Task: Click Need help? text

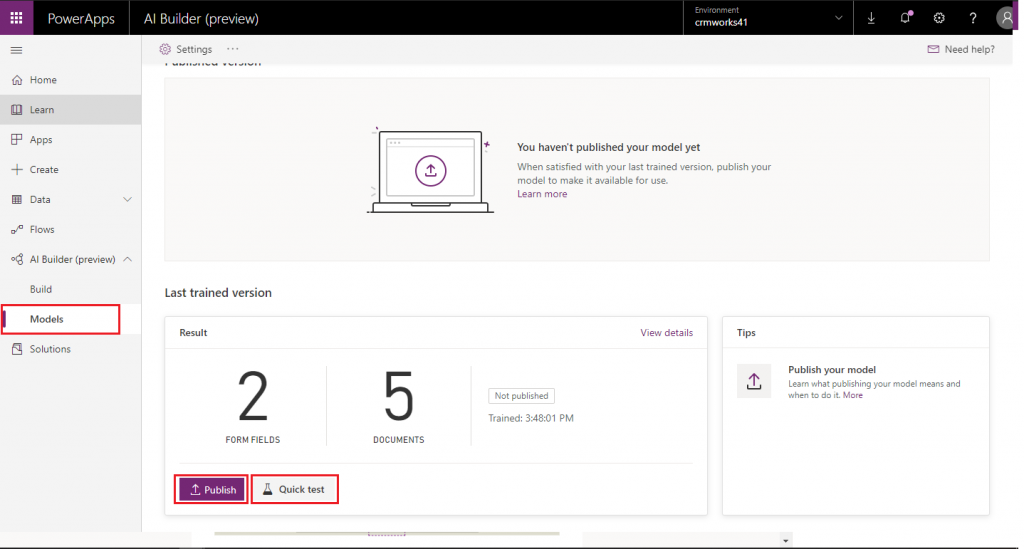Action: click(x=969, y=50)
